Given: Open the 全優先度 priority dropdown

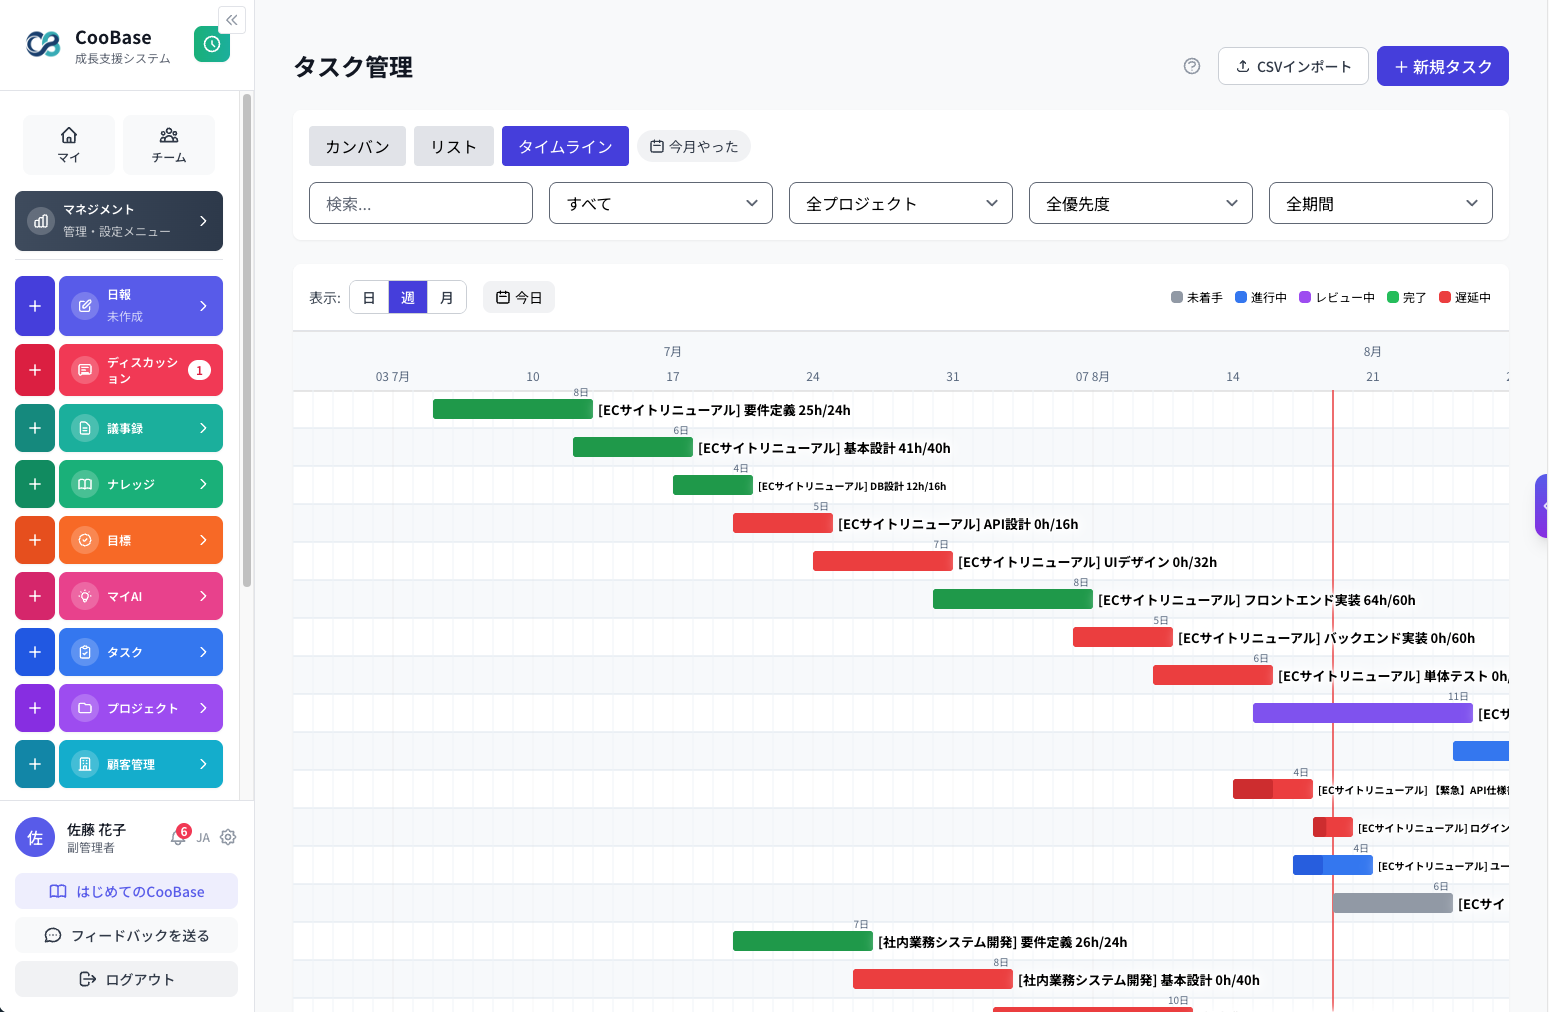Looking at the screenshot, I should pyautogui.click(x=1141, y=203).
